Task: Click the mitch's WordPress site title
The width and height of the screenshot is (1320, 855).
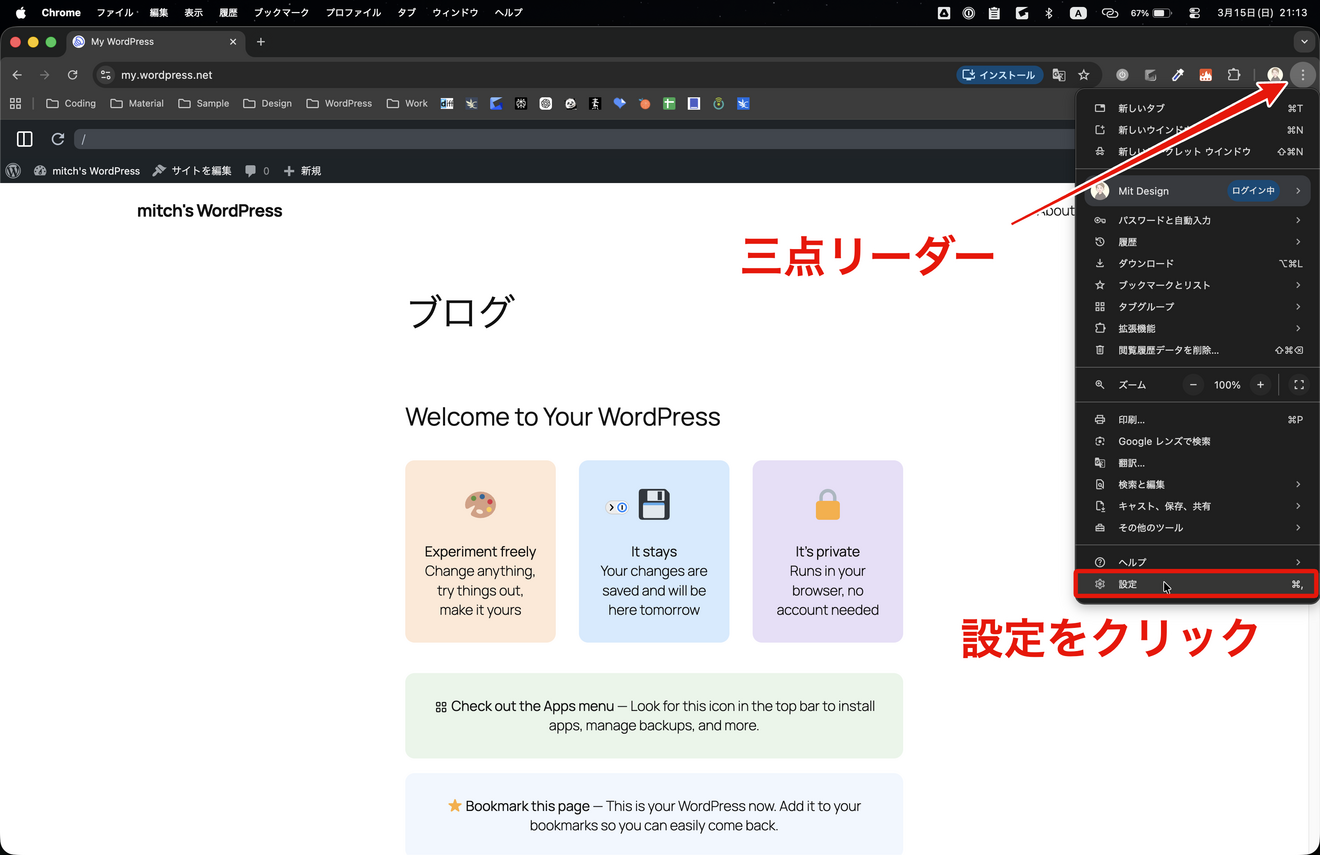Action: point(210,211)
